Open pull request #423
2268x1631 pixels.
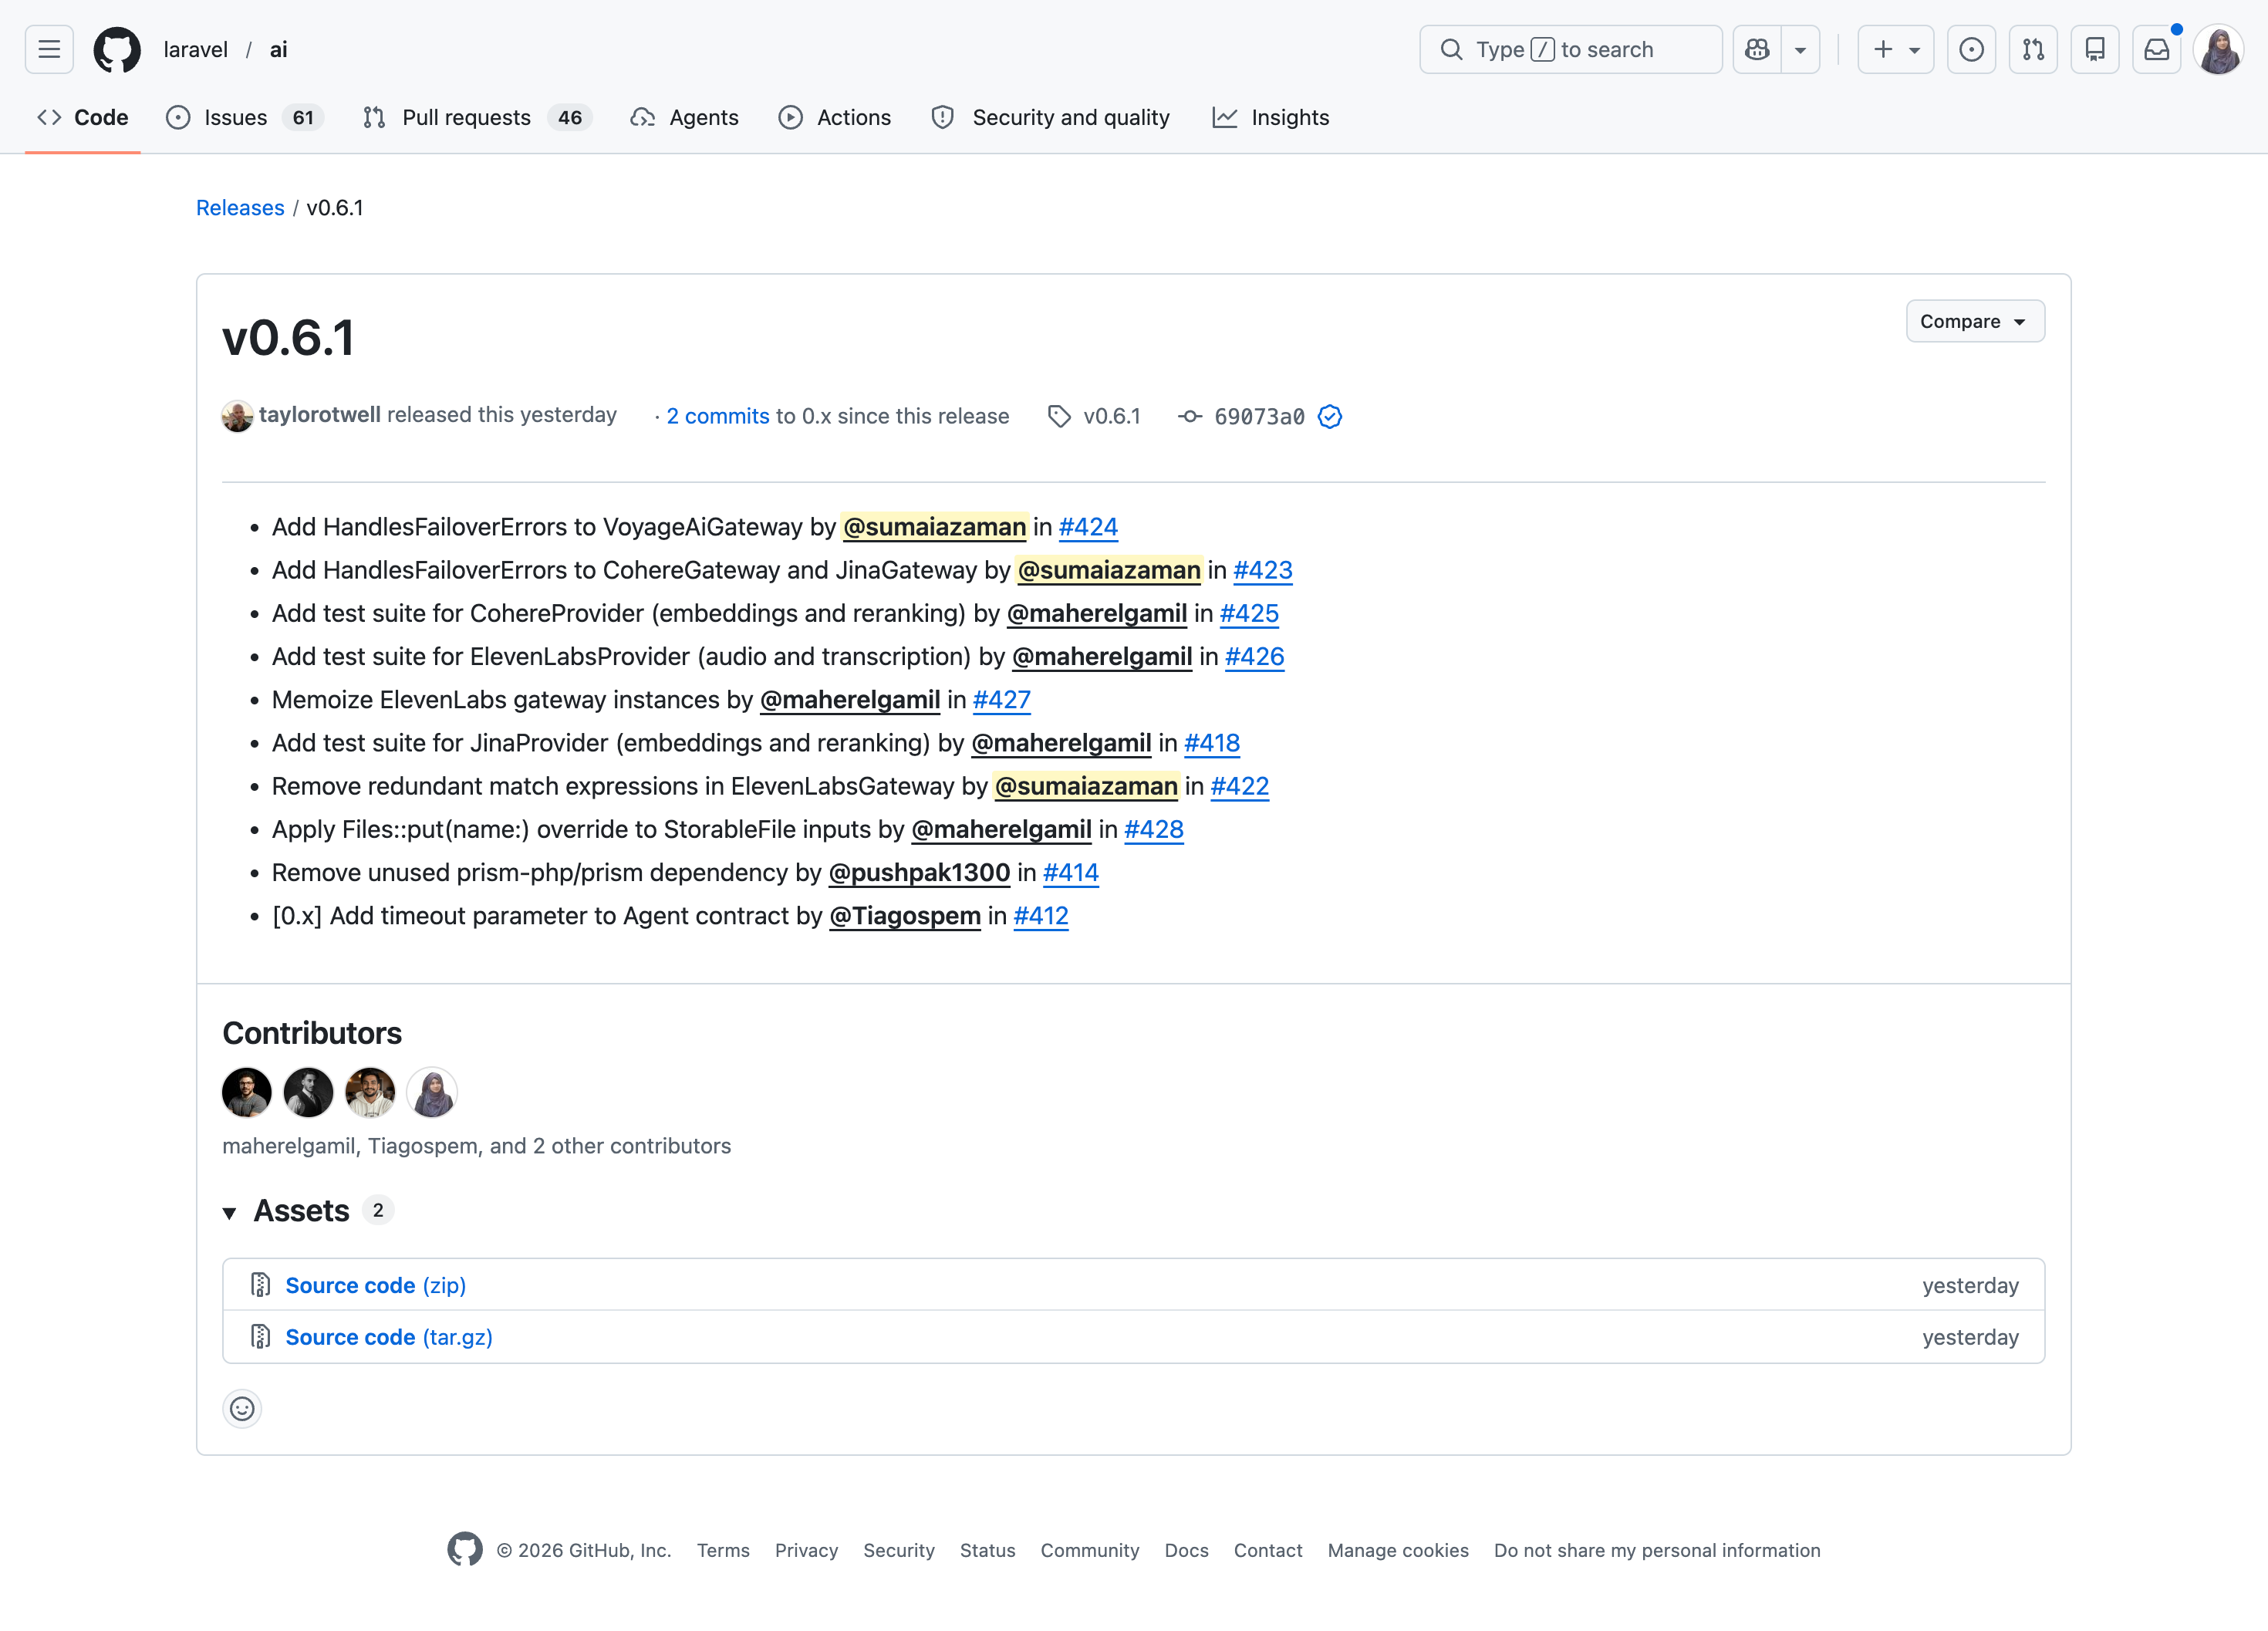[1262, 570]
